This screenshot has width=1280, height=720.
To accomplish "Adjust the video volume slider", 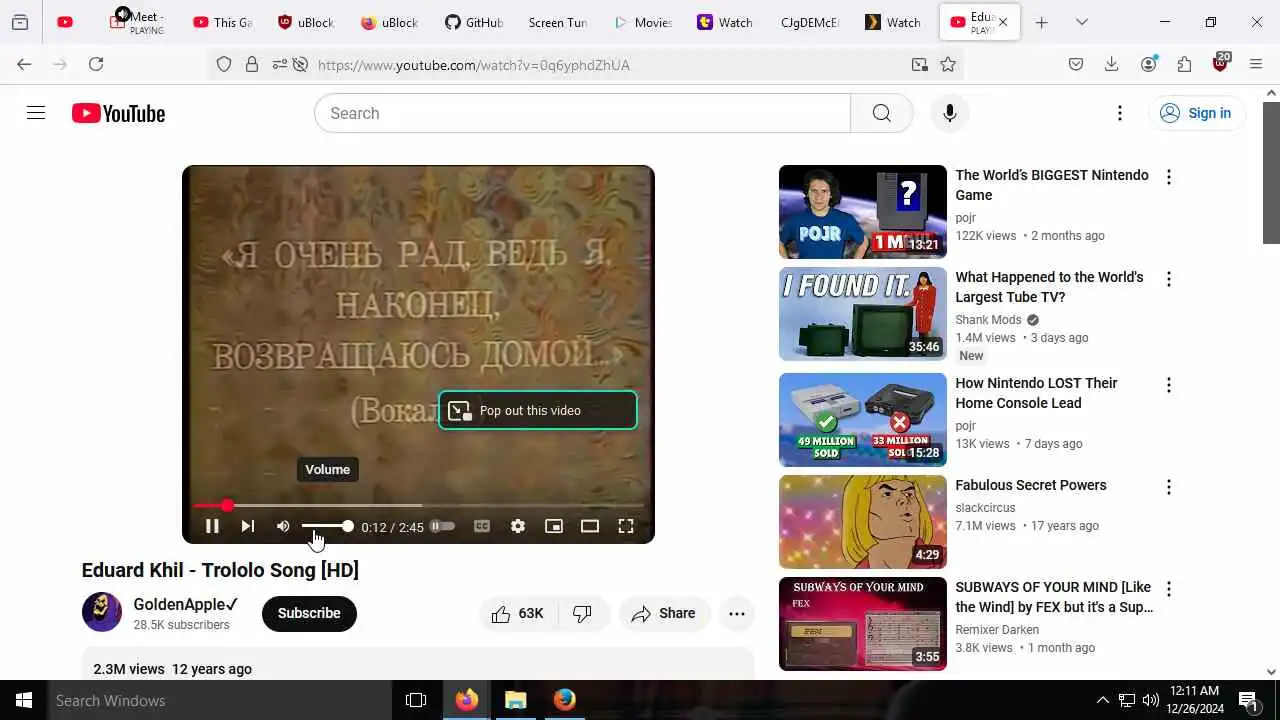I will 327,526.
